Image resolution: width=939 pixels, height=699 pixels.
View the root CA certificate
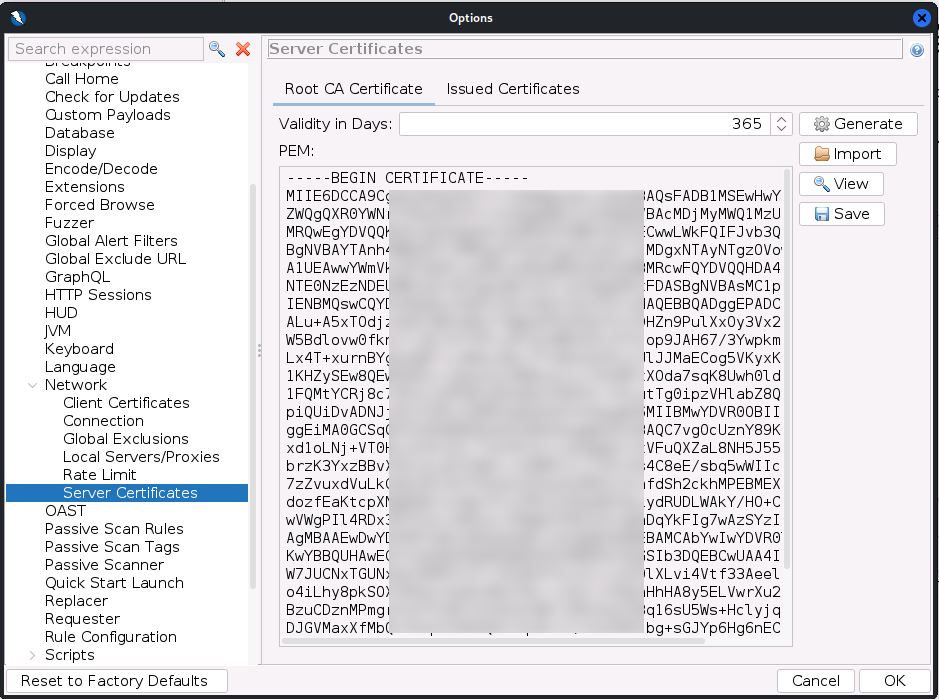841,184
